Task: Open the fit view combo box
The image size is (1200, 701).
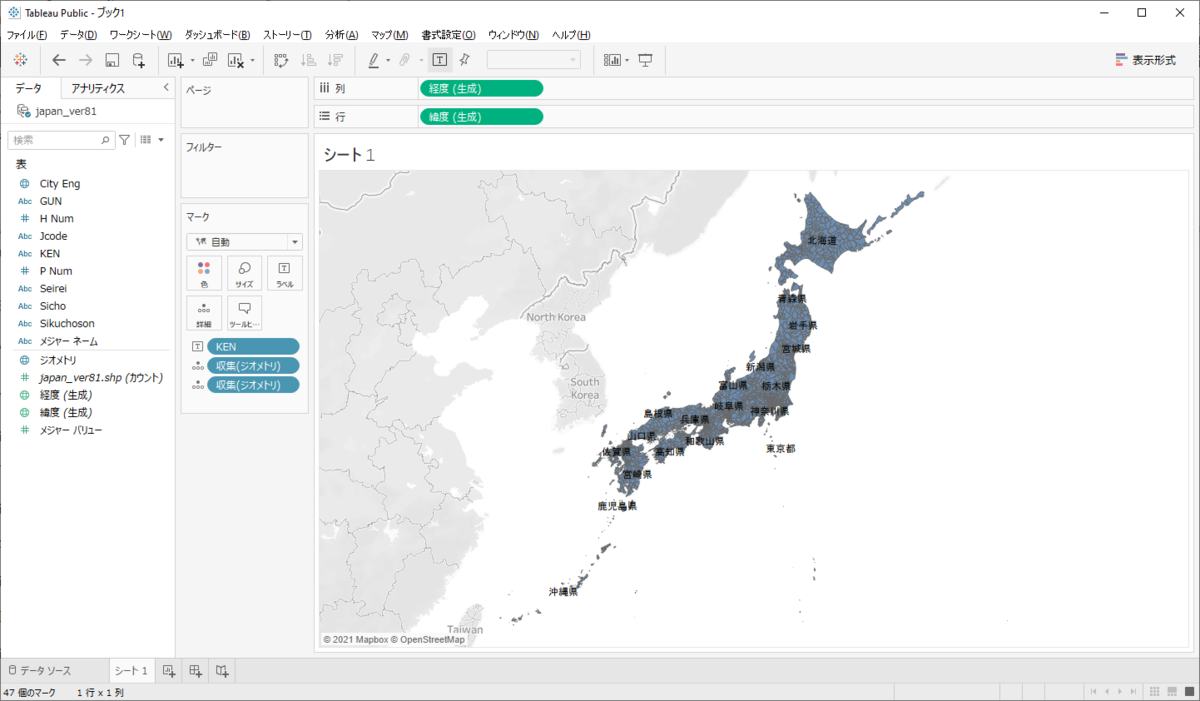Action: coord(533,60)
